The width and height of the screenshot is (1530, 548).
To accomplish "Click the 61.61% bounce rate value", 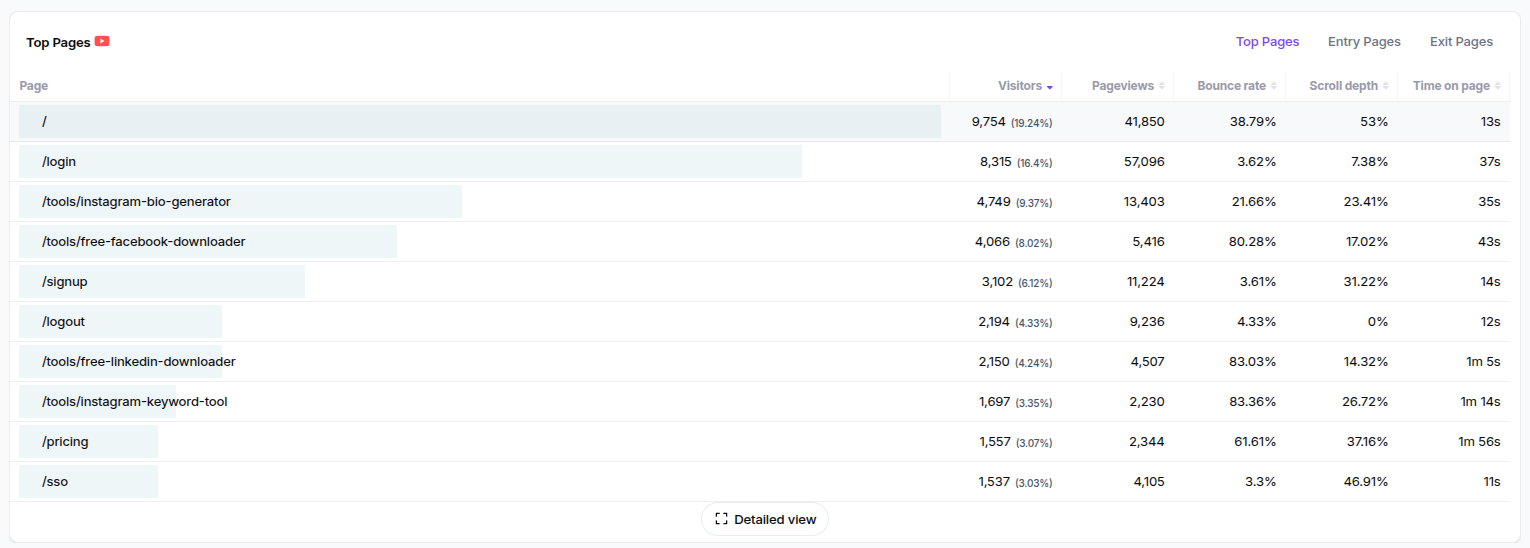I will click(x=1255, y=441).
